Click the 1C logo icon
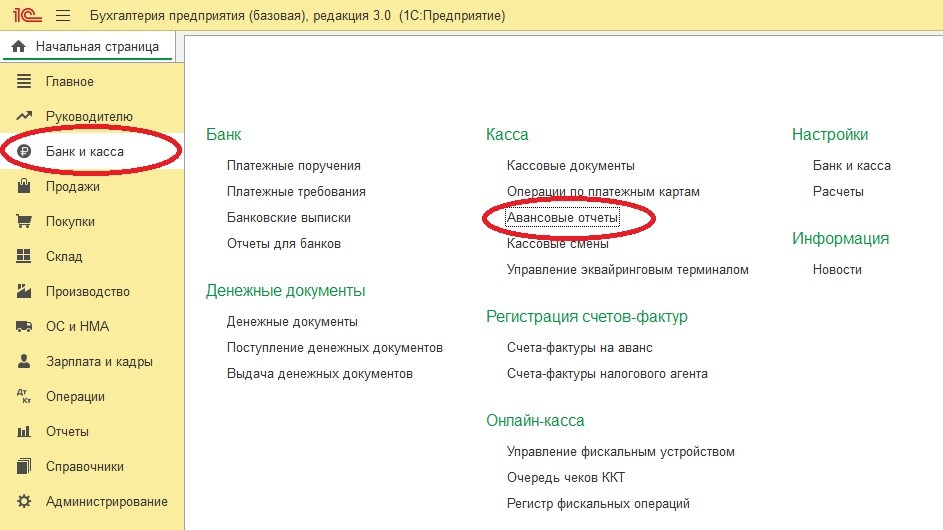The image size is (943, 530). click(x=25, y=17)
